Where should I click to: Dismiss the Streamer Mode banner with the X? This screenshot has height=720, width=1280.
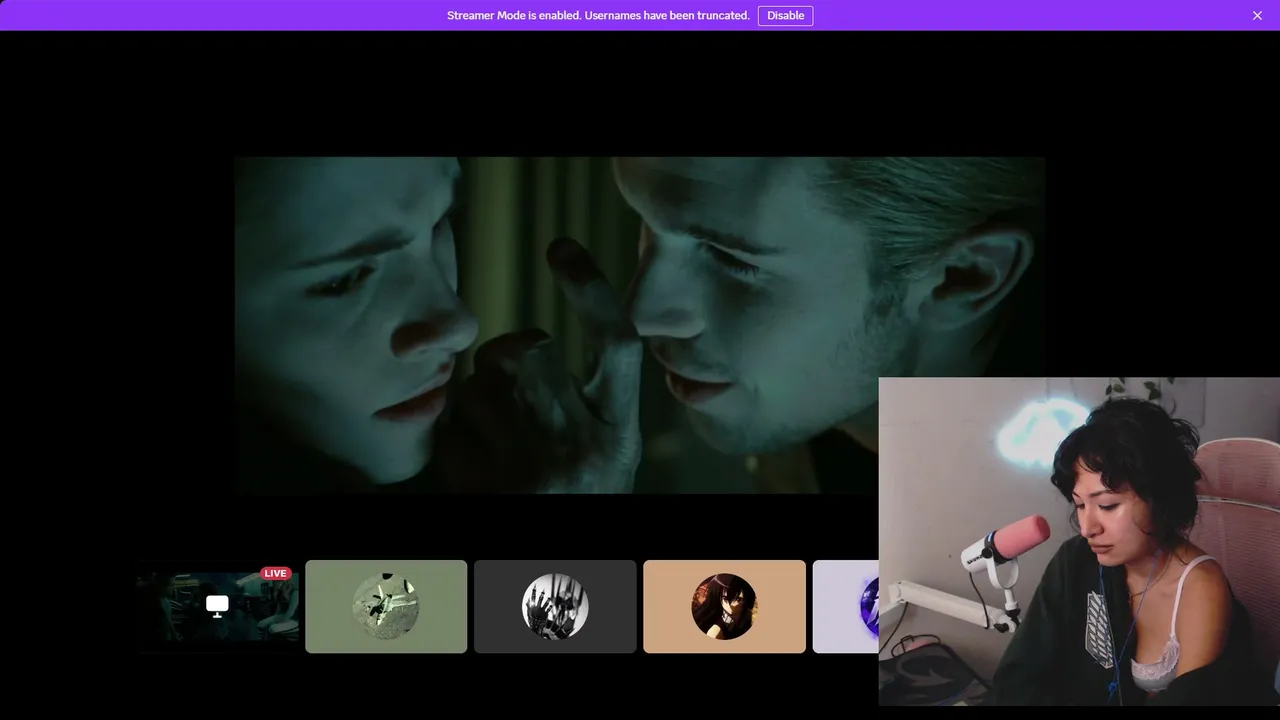pyautogui.click(x=1258, y=15)
